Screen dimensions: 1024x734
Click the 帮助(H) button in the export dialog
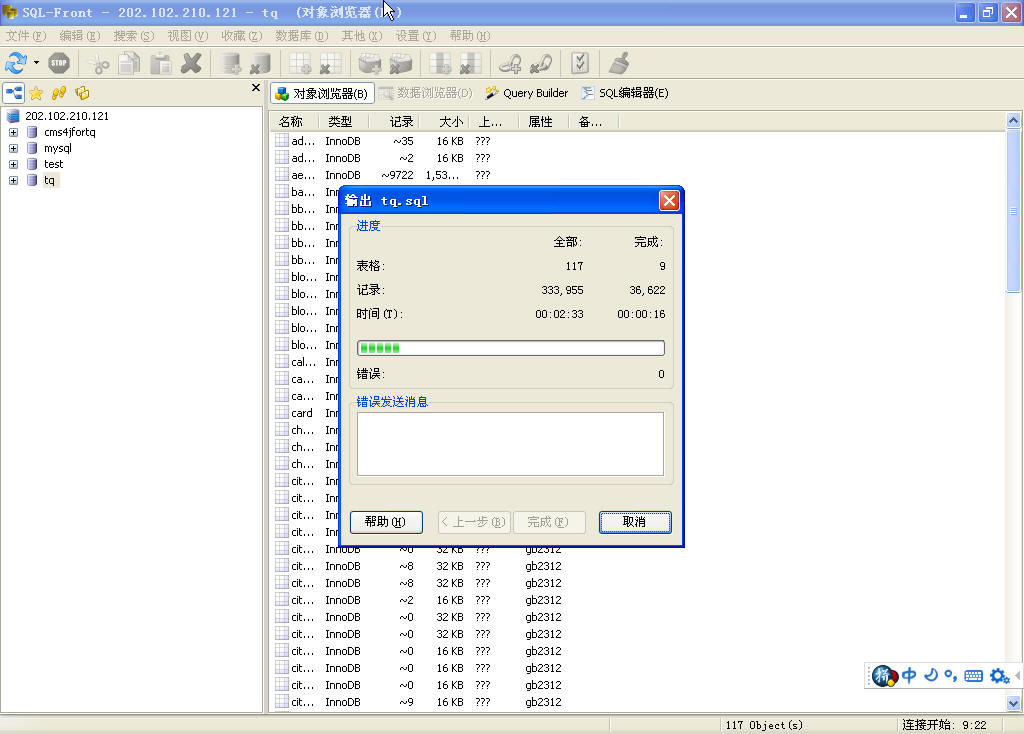click(386, 522)
